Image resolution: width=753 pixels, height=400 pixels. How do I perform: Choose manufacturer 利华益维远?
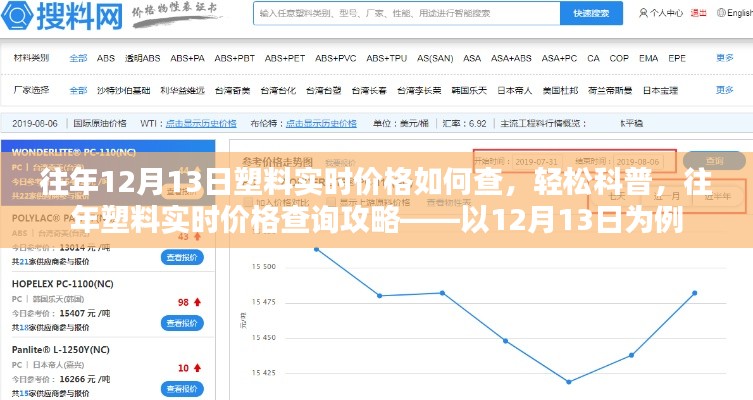[182, 90]
